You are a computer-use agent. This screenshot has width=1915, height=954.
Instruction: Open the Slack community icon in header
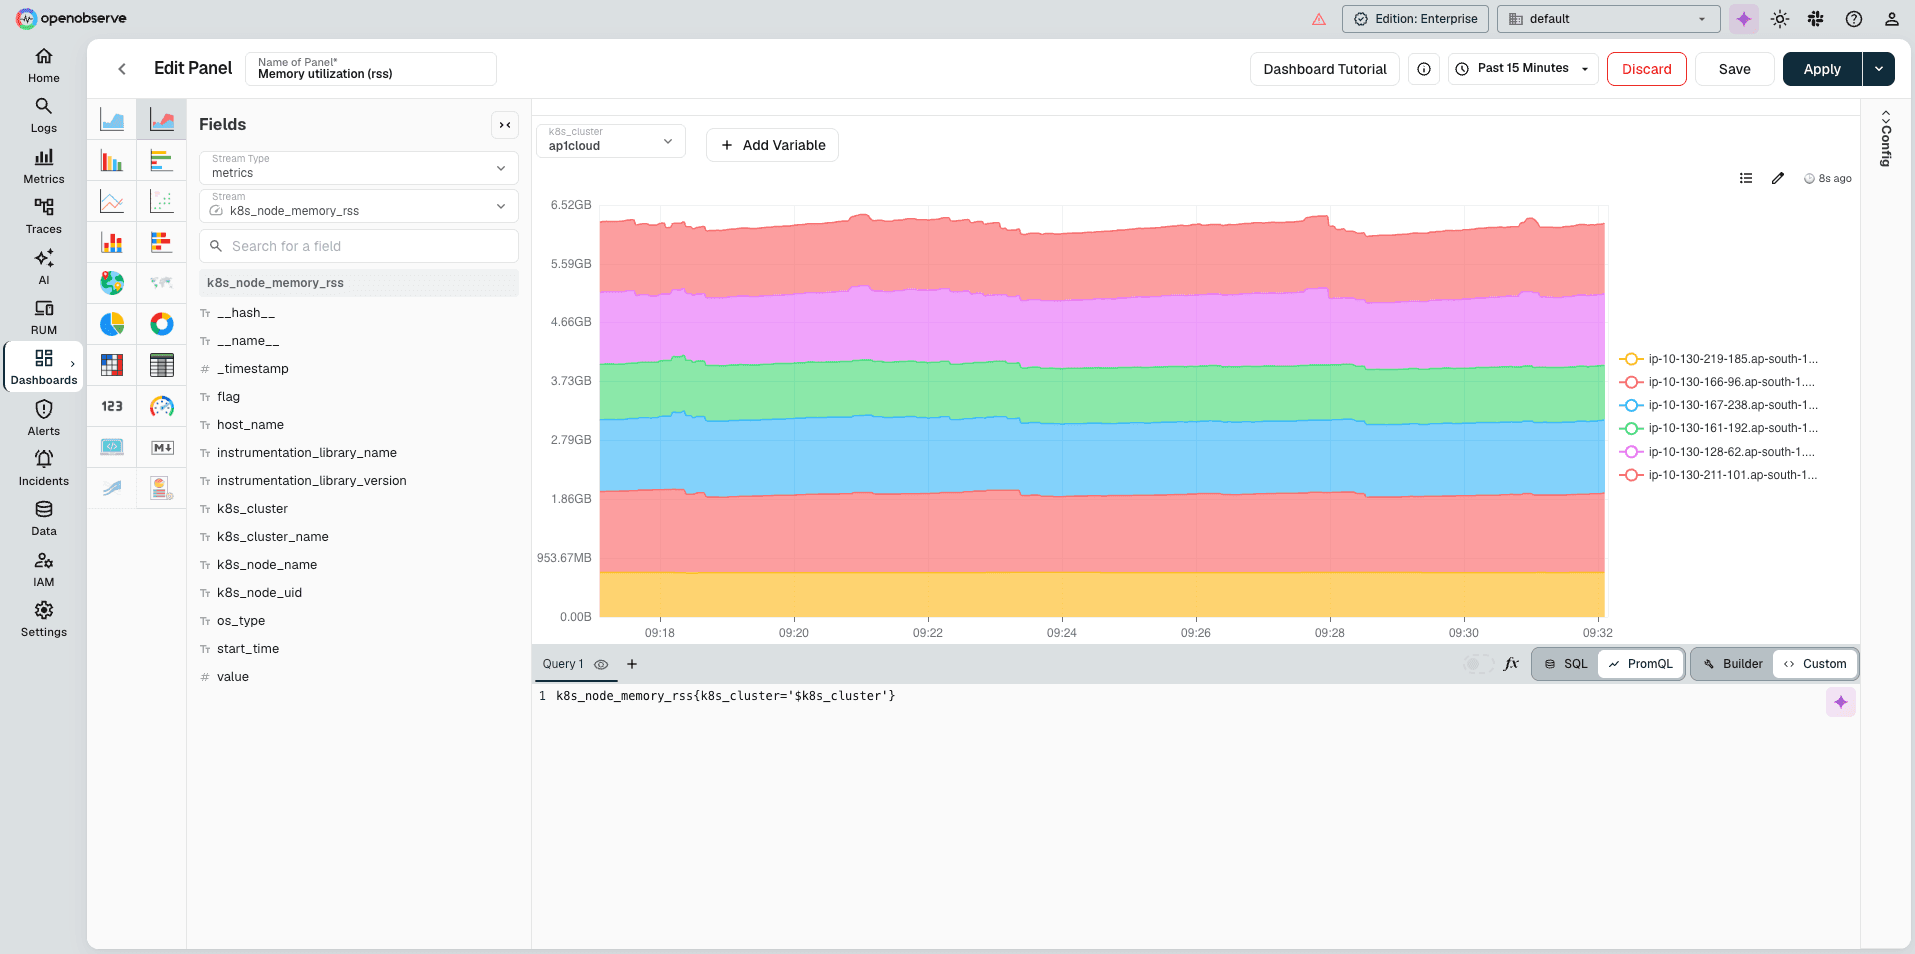(x=1816, y=19)
